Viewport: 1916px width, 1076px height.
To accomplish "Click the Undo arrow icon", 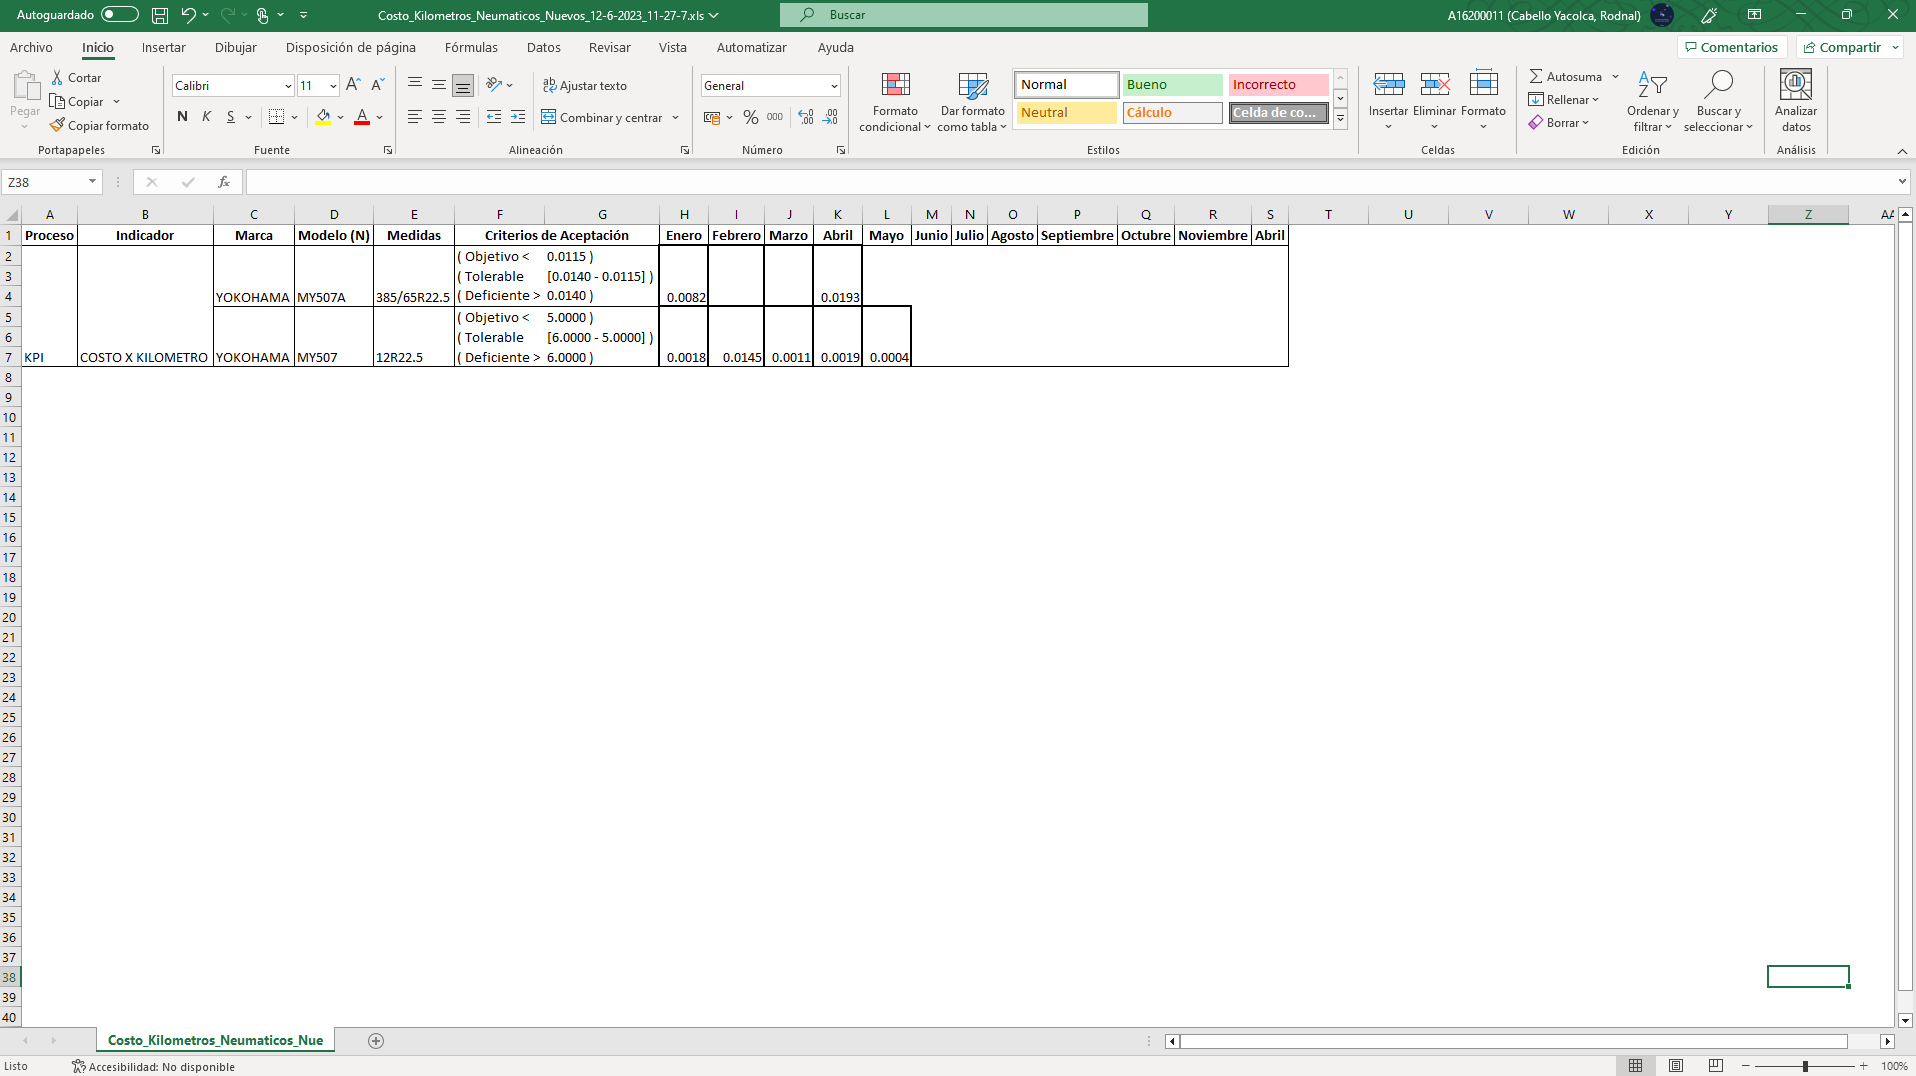I will (x=188, y=15).
